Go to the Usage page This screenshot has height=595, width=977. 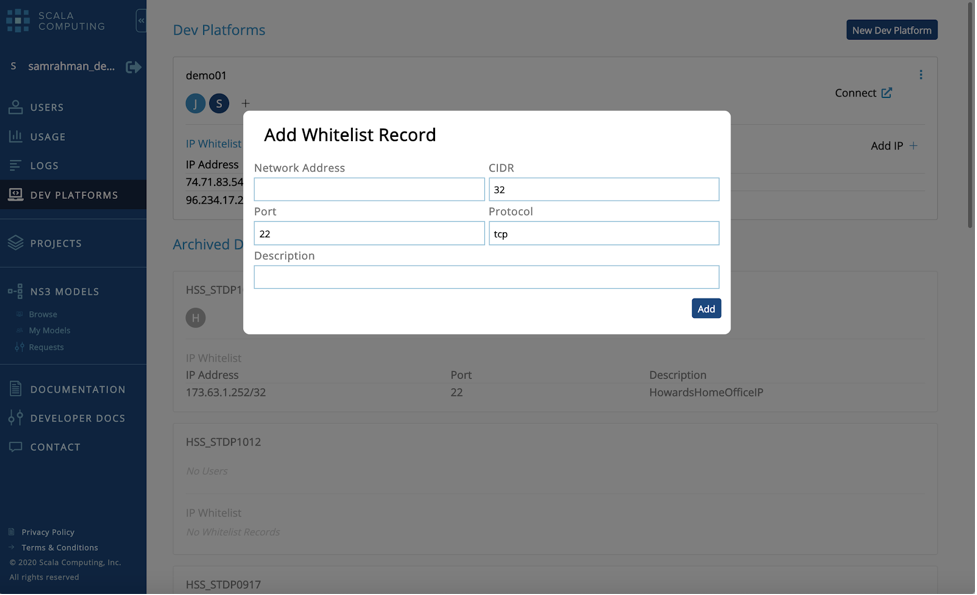pyautogui.click(x=47, y=137)
